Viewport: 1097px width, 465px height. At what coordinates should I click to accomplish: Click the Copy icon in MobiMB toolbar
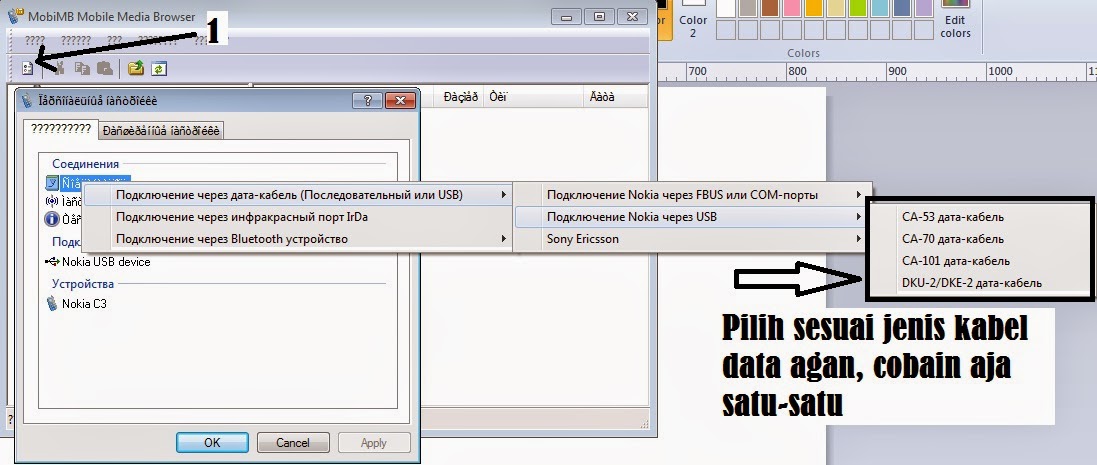click(x=83, y=69)
